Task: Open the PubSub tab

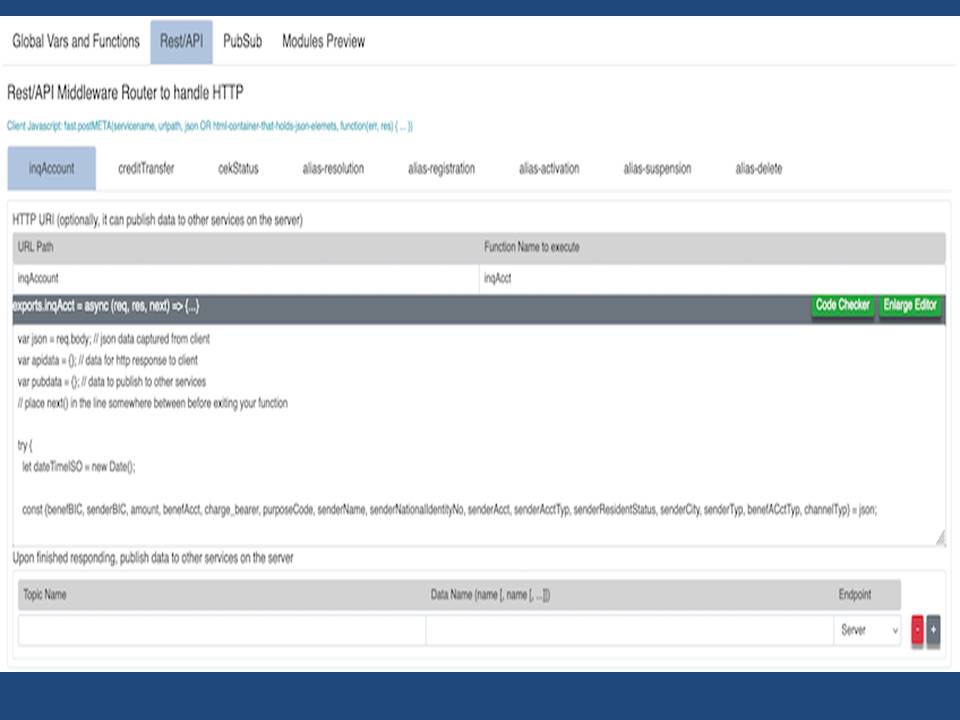Action: 242,42
